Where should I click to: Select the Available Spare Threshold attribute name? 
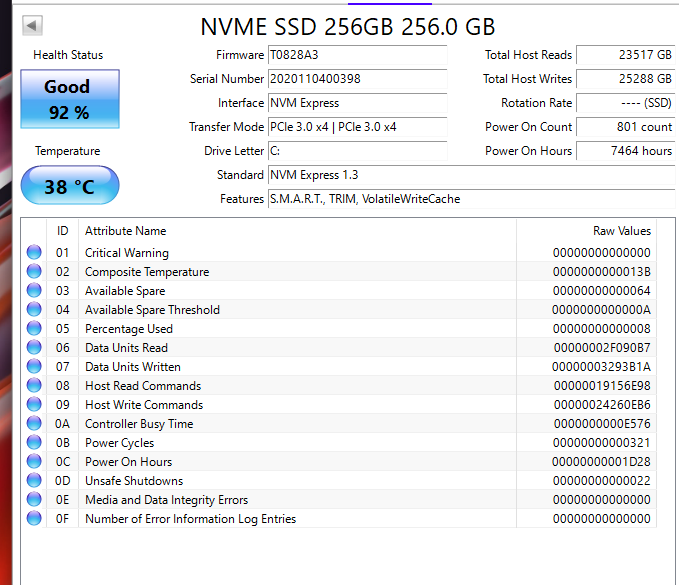point(152,310)
